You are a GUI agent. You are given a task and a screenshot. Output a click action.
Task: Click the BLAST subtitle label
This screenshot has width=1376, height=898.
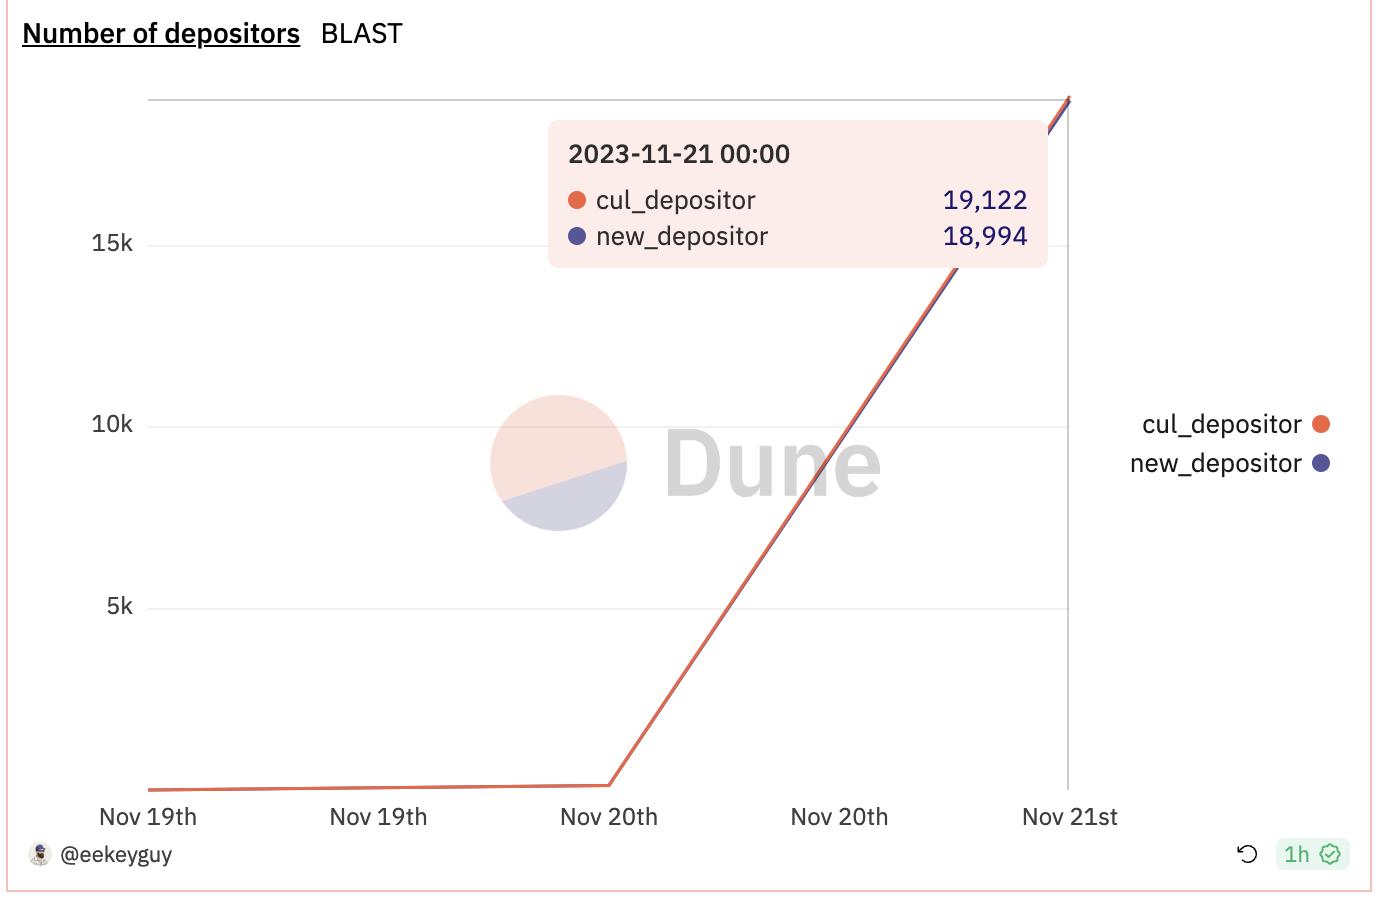(x=362, y=34)
